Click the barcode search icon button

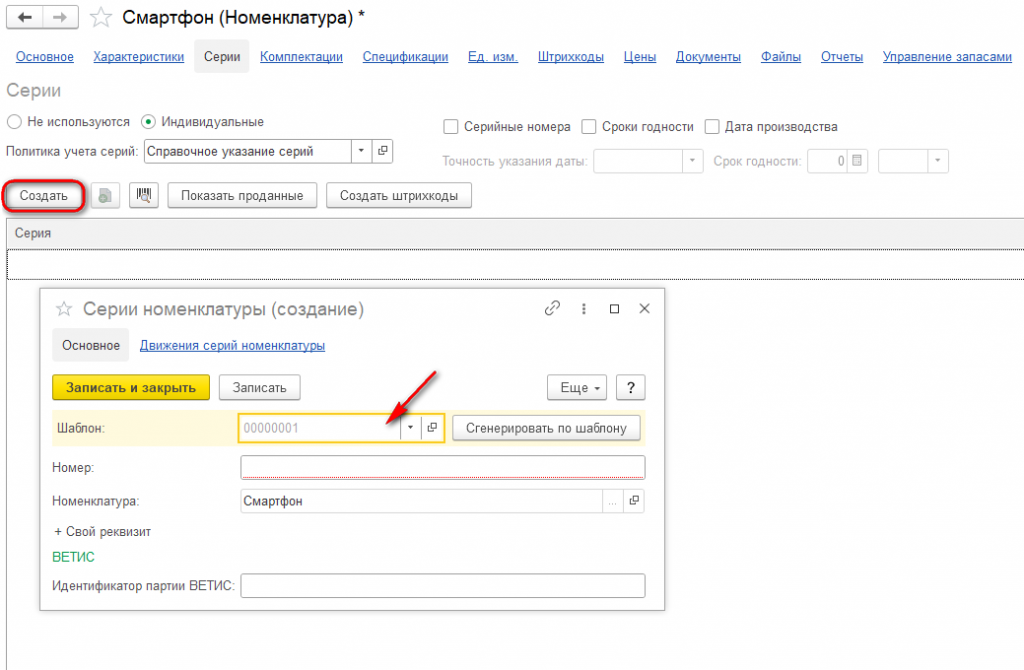click(x=144, y=195)
